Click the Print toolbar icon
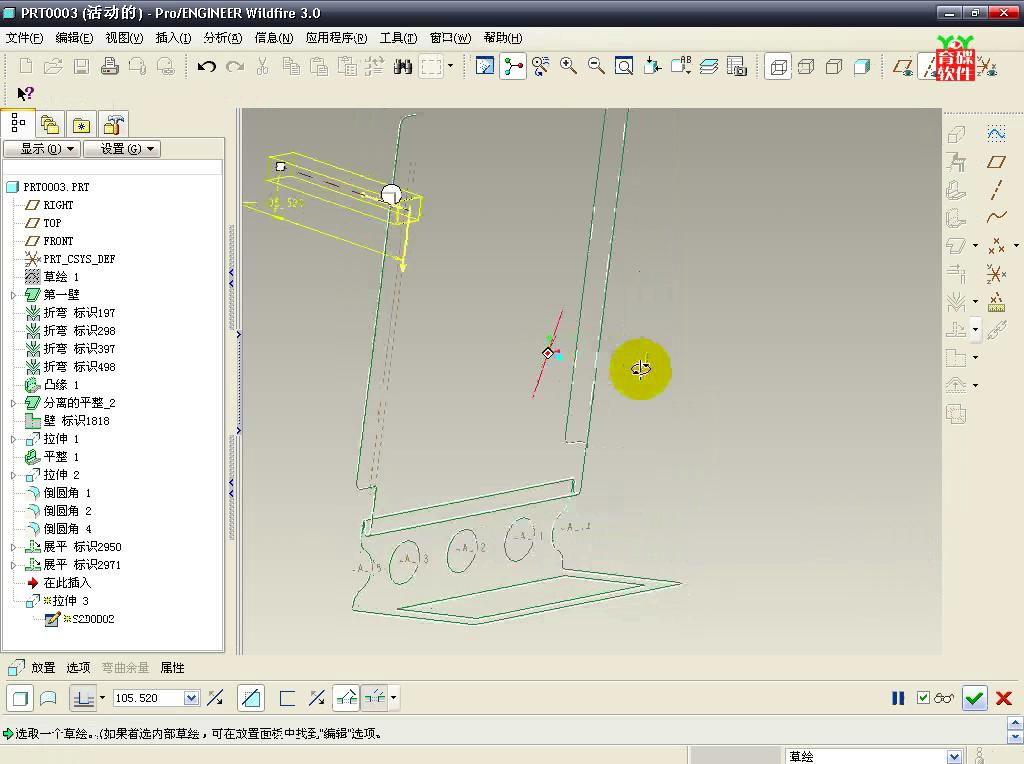The image size is (1024, 764). point(110,66)
